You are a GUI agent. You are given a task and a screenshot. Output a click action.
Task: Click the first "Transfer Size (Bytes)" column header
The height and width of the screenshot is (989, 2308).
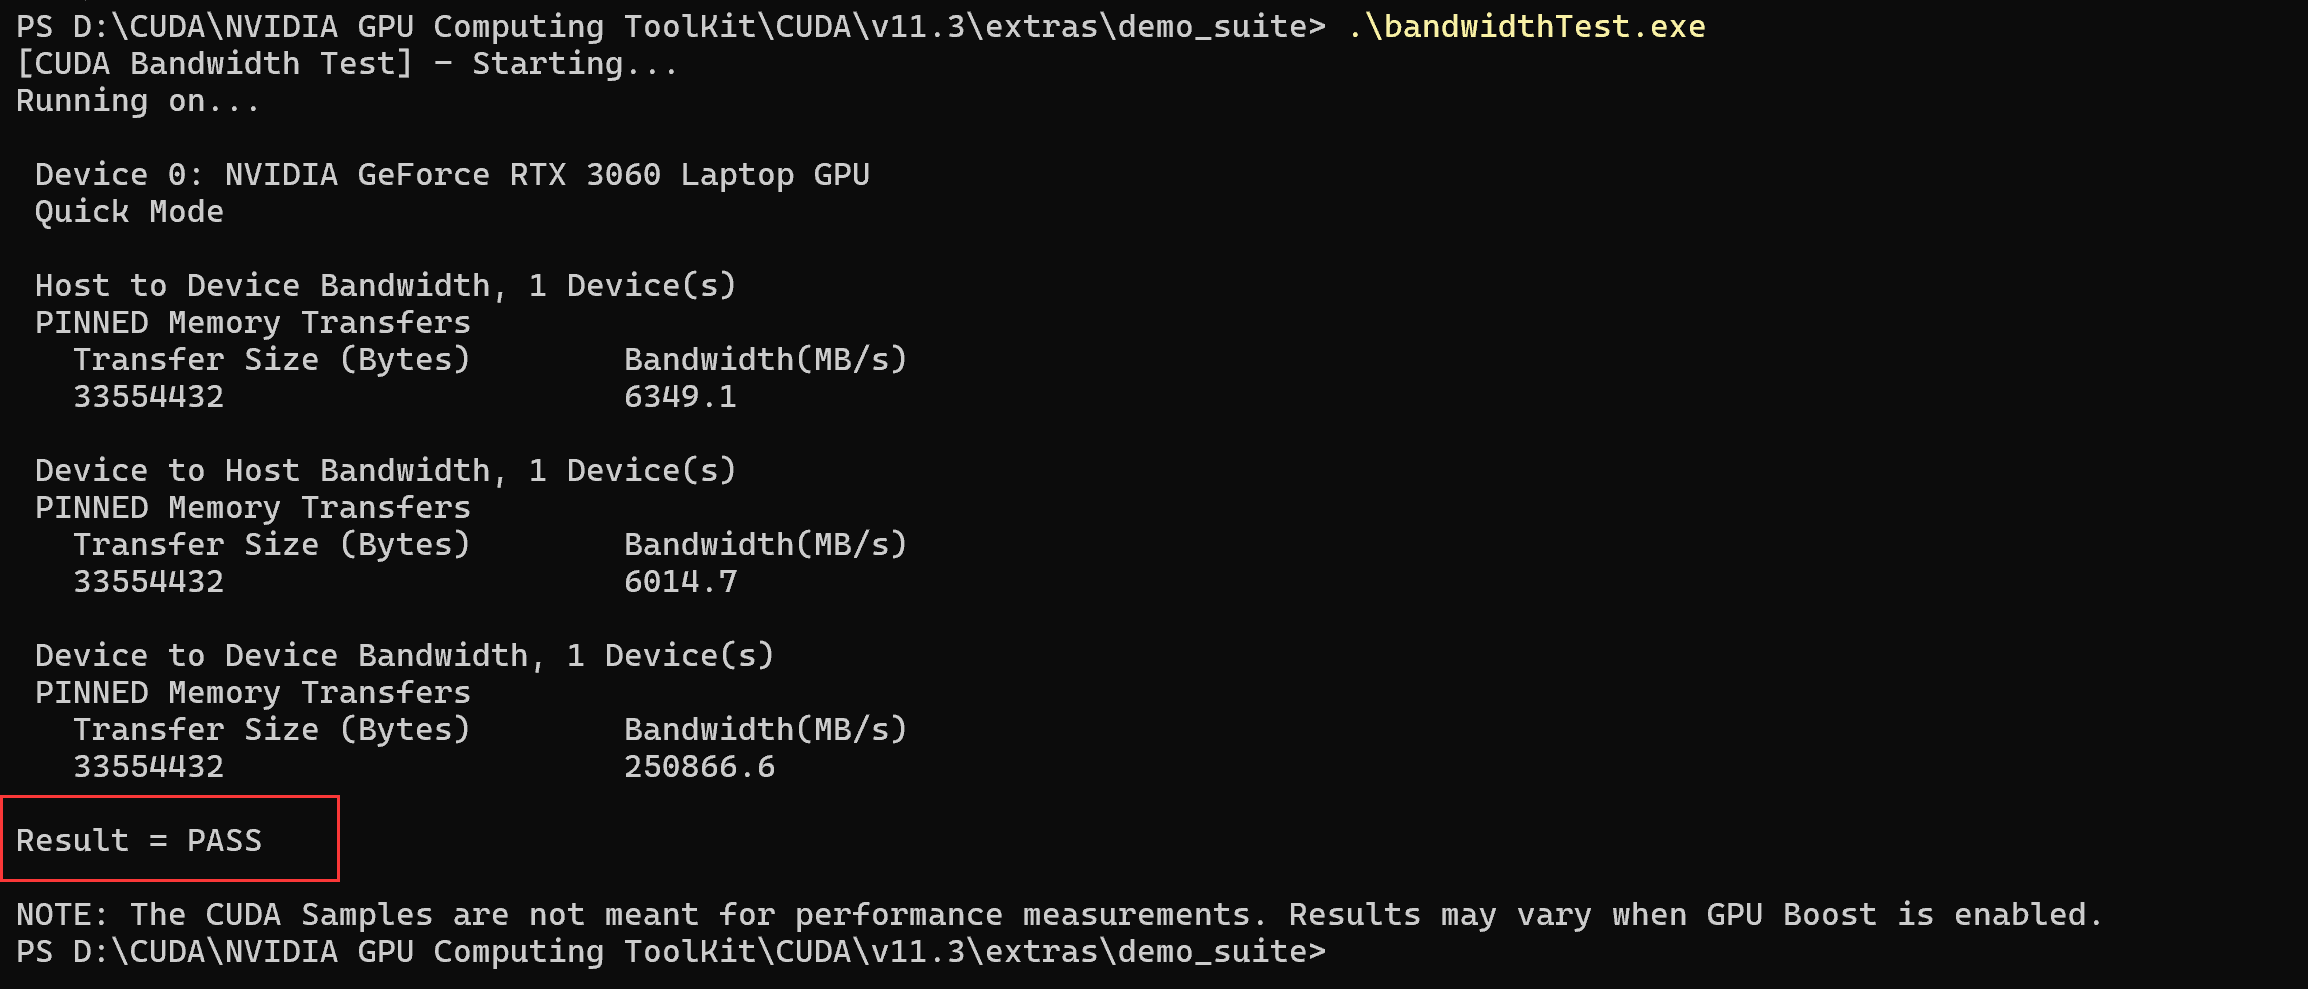(x=271, y=360)
